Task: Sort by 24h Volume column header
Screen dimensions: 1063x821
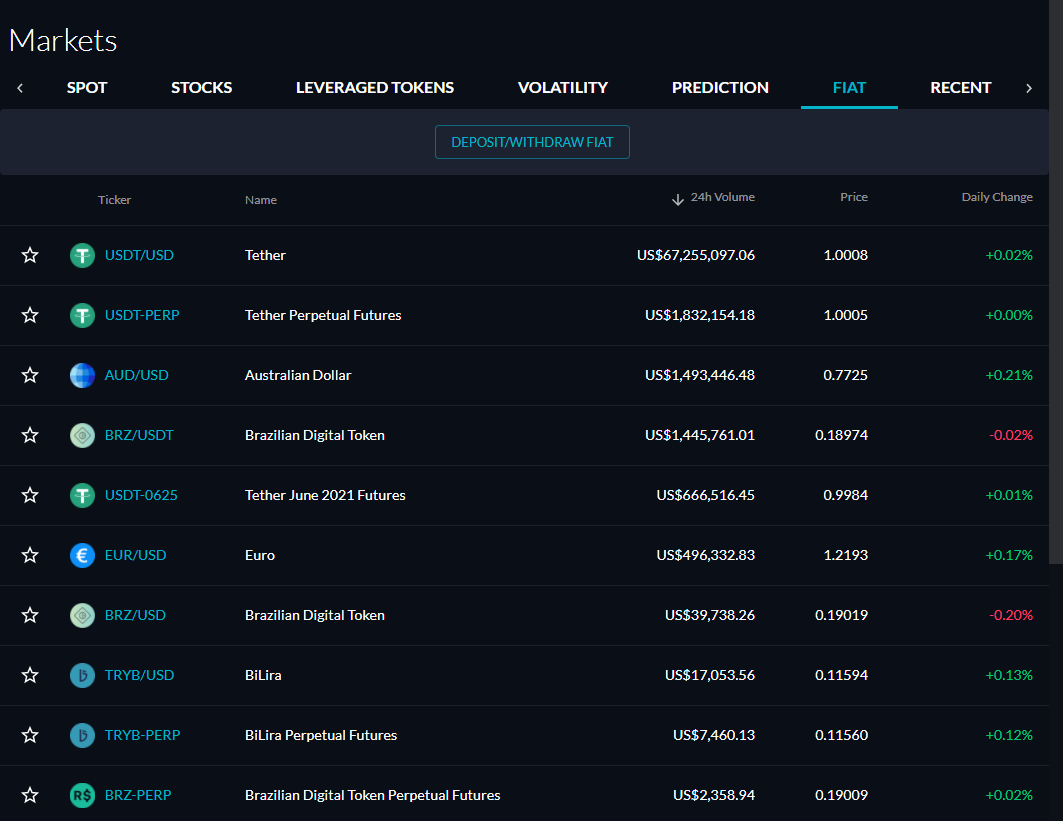Action: pyautogui.click(x=721, y=197)
